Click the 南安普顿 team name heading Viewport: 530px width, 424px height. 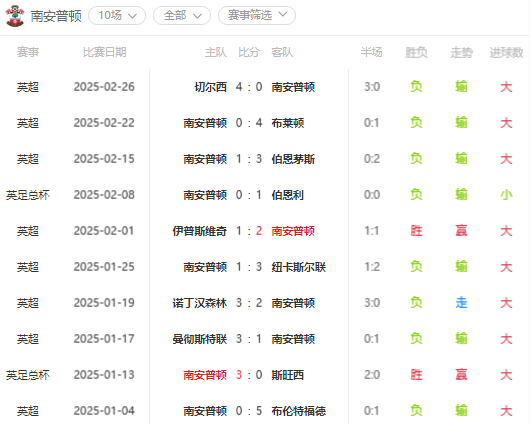click(56, 16)
